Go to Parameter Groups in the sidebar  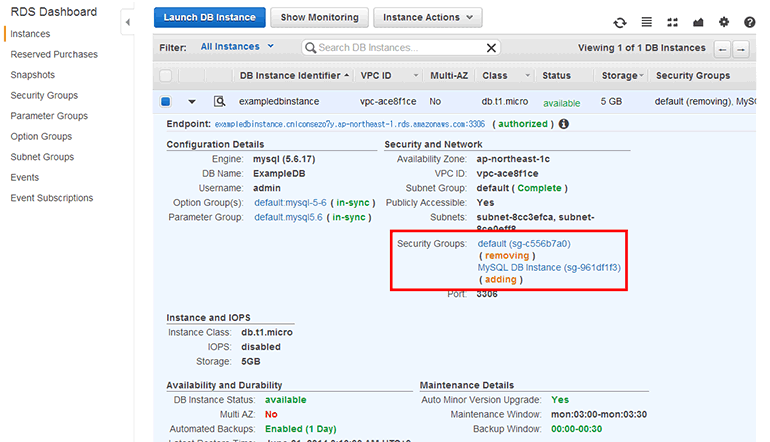pos(49,116)
